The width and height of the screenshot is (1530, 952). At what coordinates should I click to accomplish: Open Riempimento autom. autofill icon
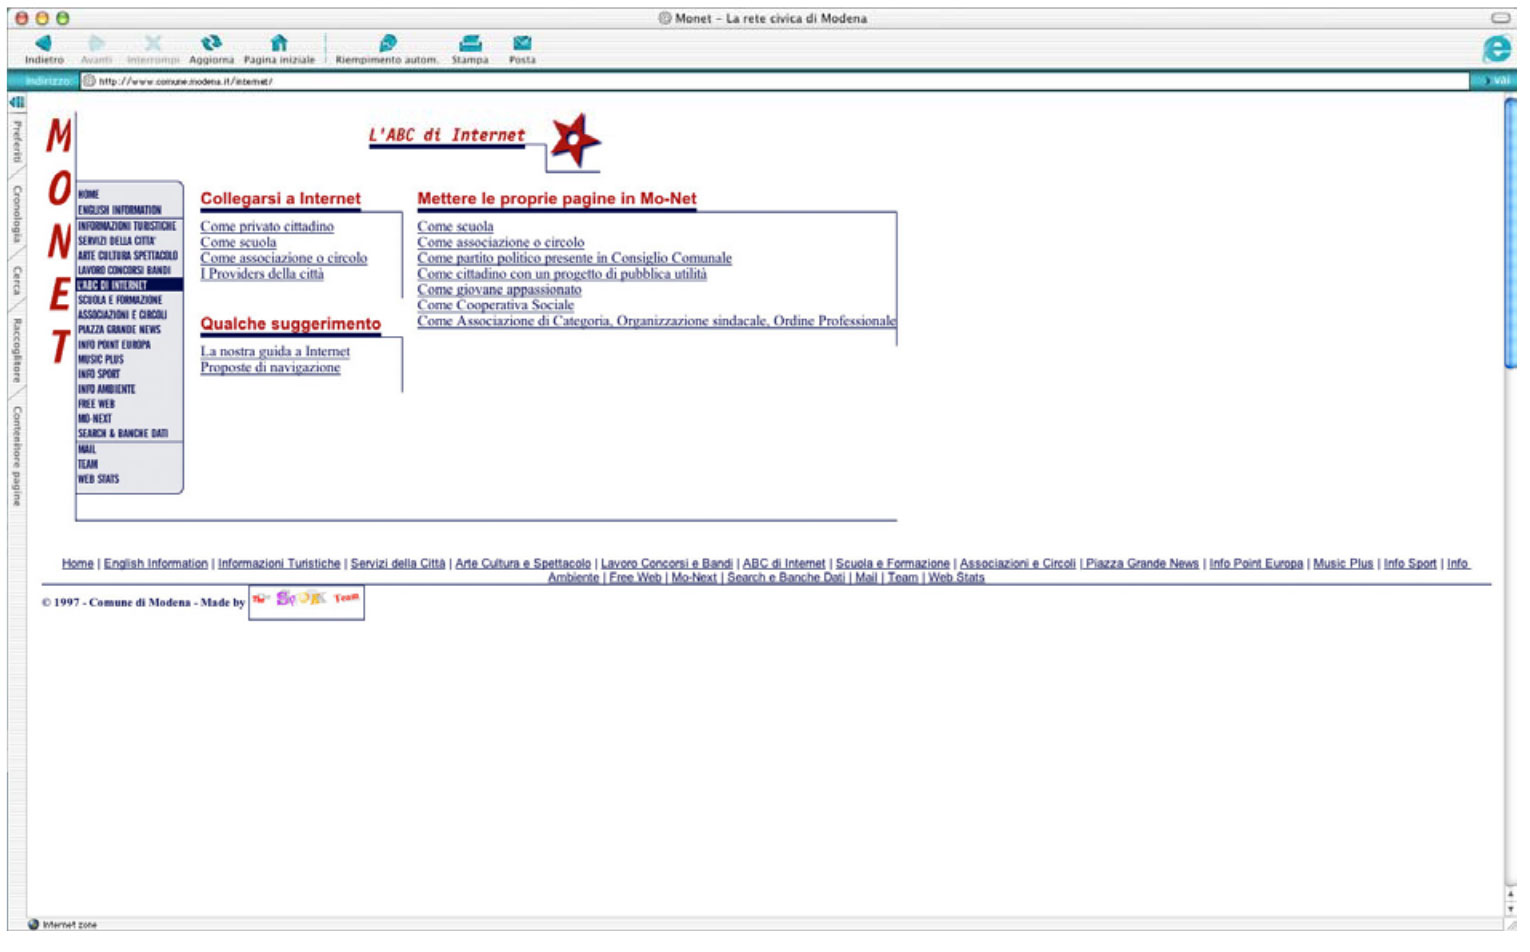387,43
